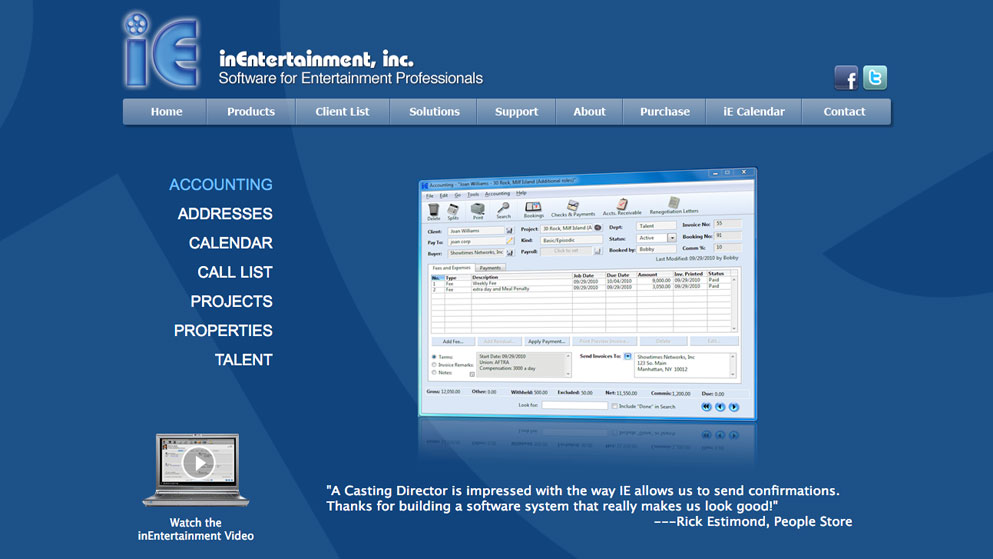The height and width of the screenshot is (559, 993).
Task: Click the small icon beside Notes radio
Action: point(472,374)
